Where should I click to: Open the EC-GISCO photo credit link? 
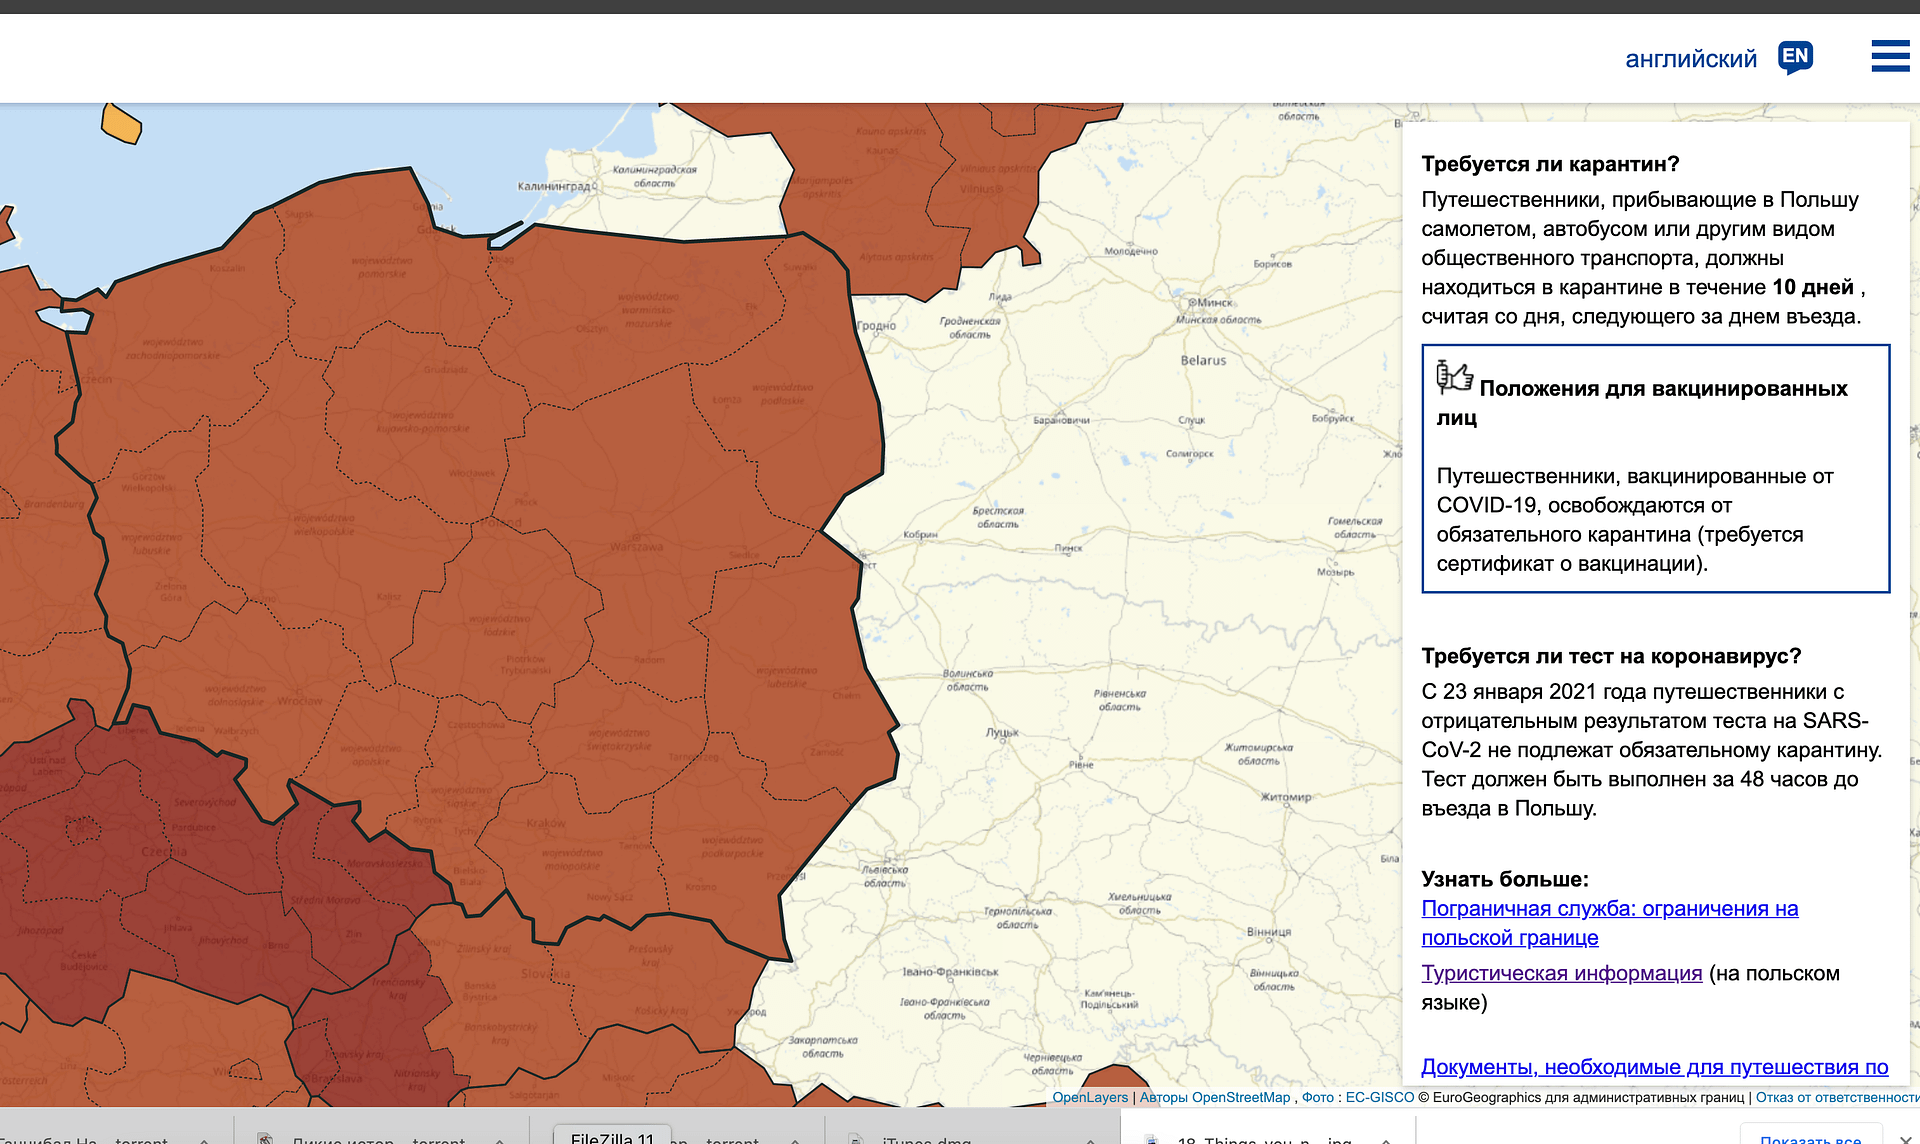click(1379, 1097)
